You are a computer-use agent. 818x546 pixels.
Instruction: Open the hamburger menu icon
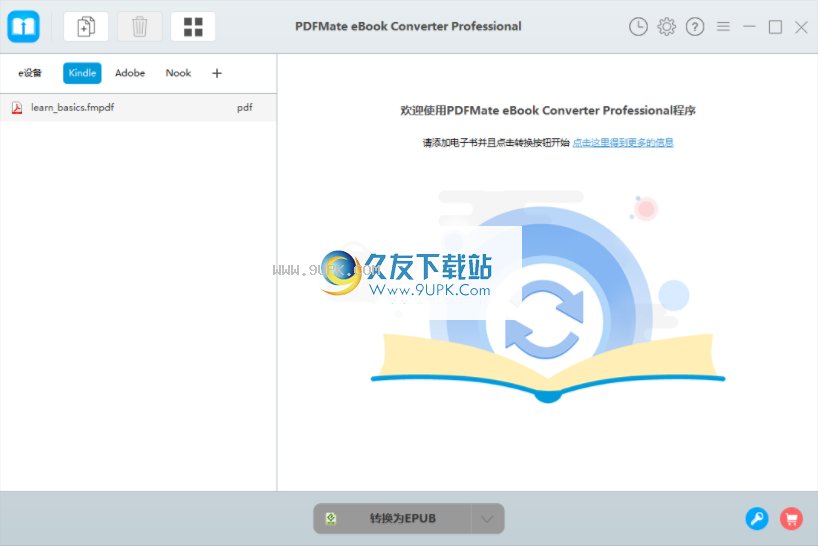coord(723,27)
